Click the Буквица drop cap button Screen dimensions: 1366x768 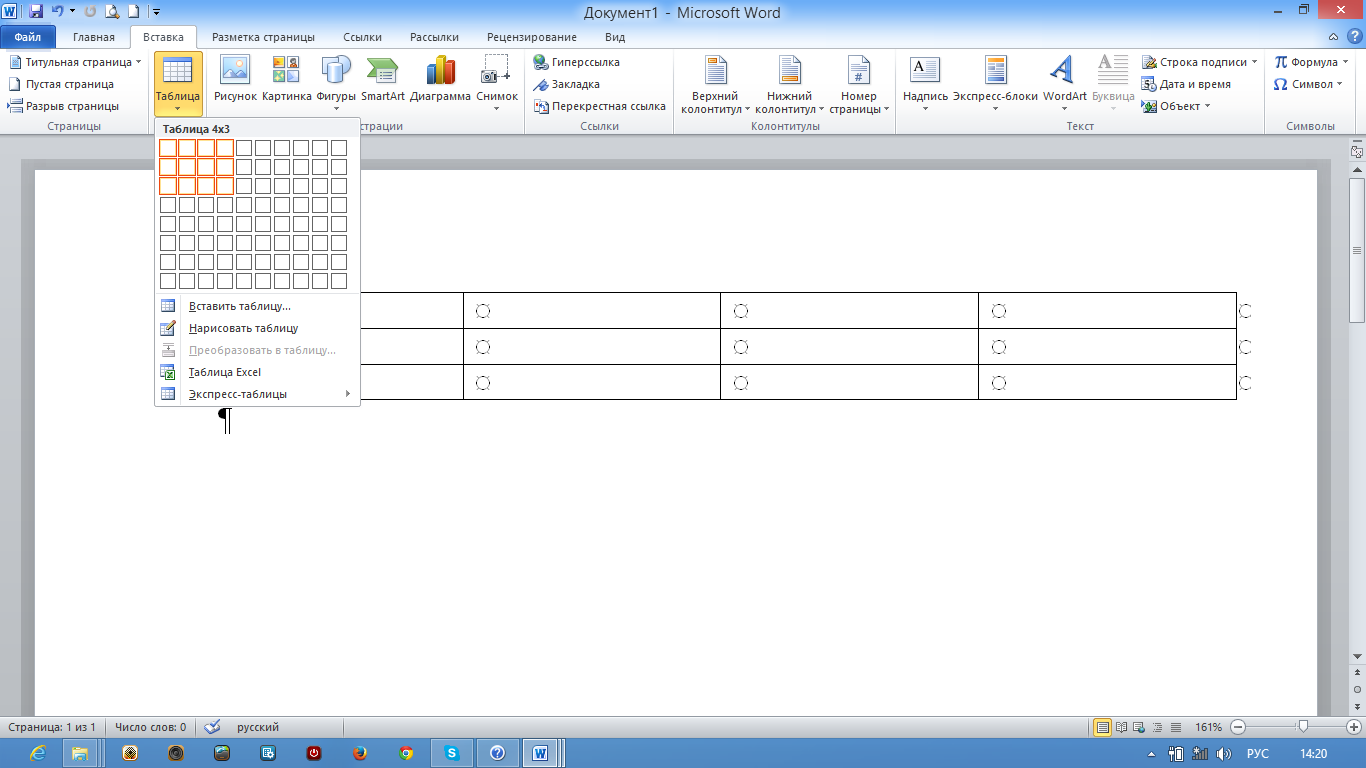tap(1113, 82)
